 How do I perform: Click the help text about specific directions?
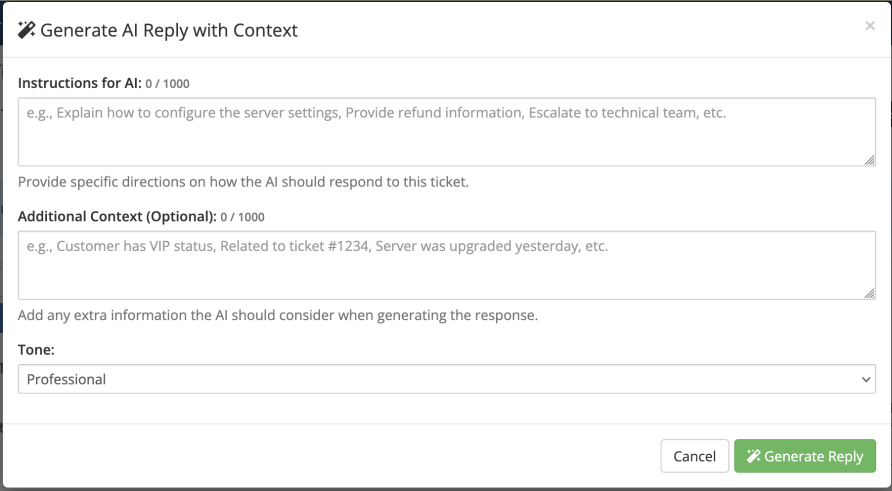tap(243, 182)
